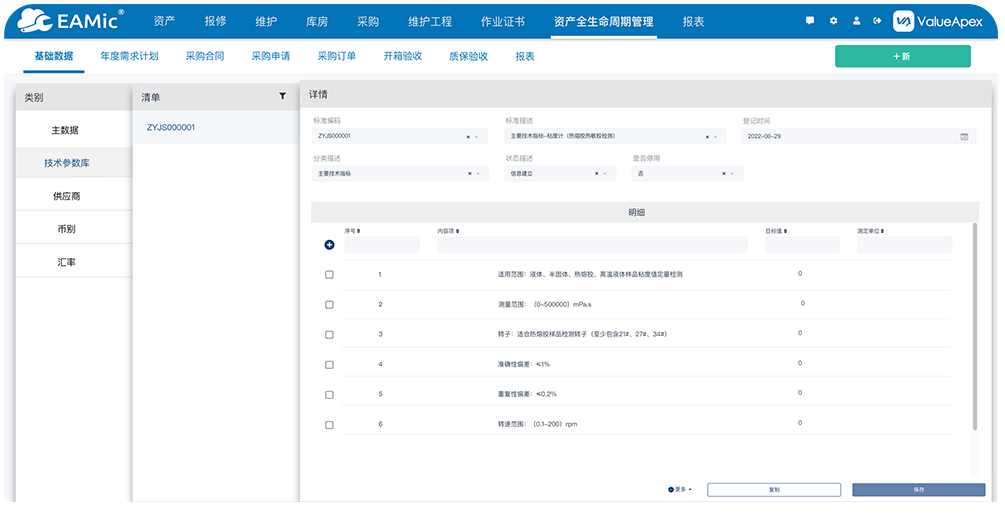
Task: Expand the 更多 options menu
Action: [x=680, y=490]
